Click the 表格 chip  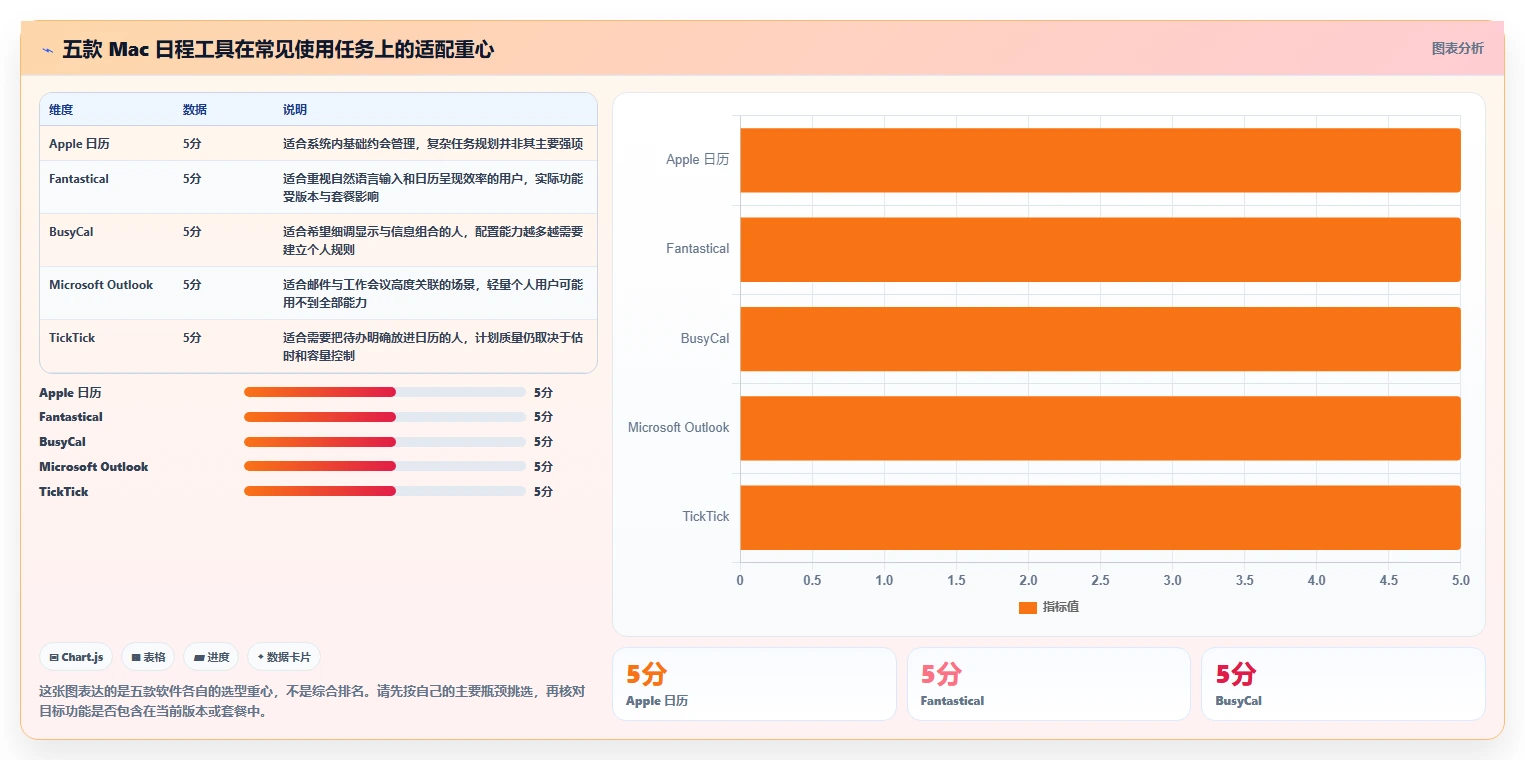pos(148,657)
